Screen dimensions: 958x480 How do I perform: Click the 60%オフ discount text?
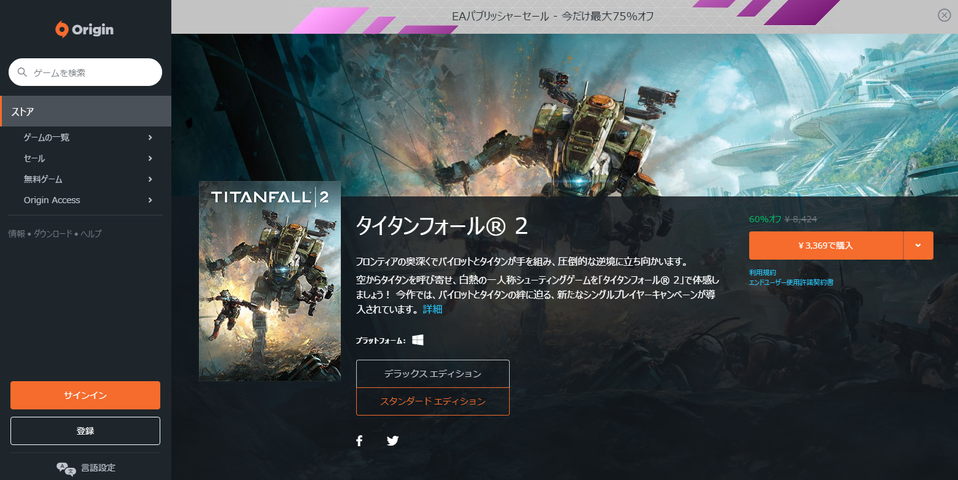[x=765, y=219]
